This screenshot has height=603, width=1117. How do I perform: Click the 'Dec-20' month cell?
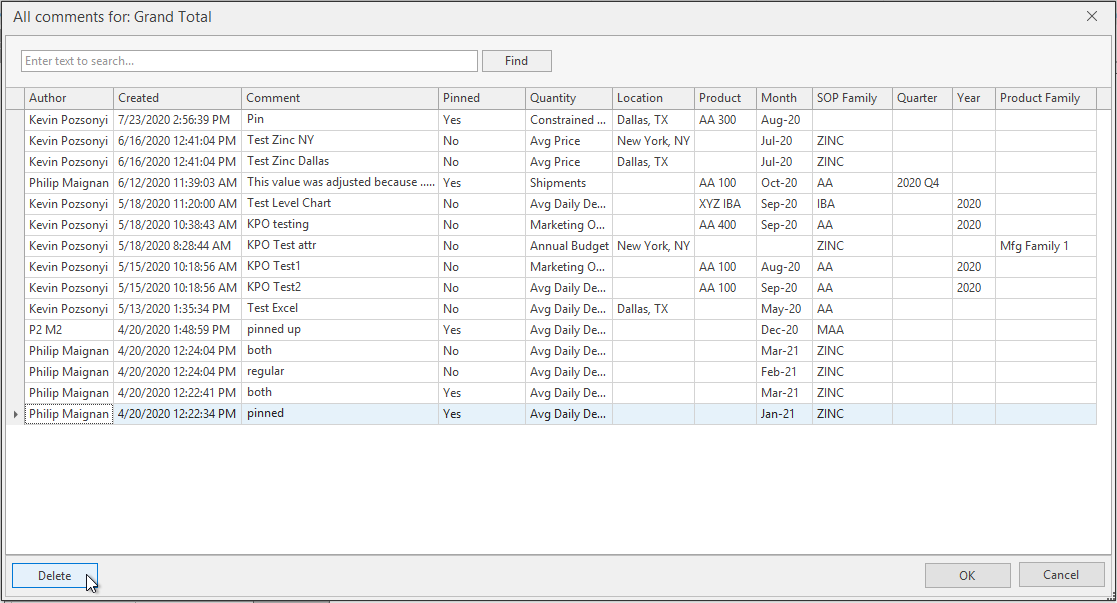tap(784, 330)
